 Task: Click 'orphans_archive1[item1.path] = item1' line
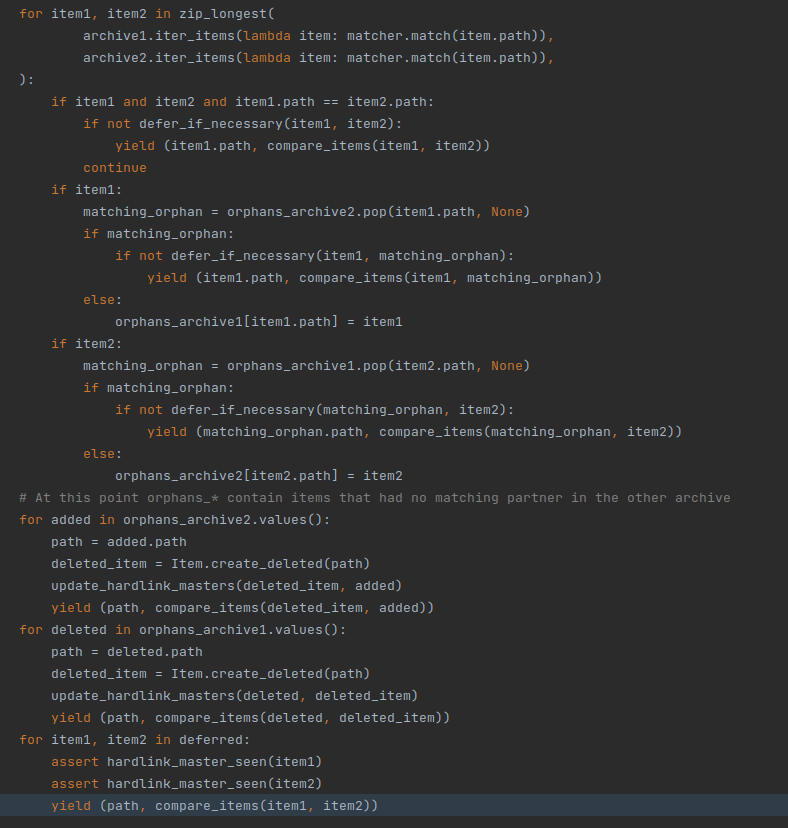point(259,322)
